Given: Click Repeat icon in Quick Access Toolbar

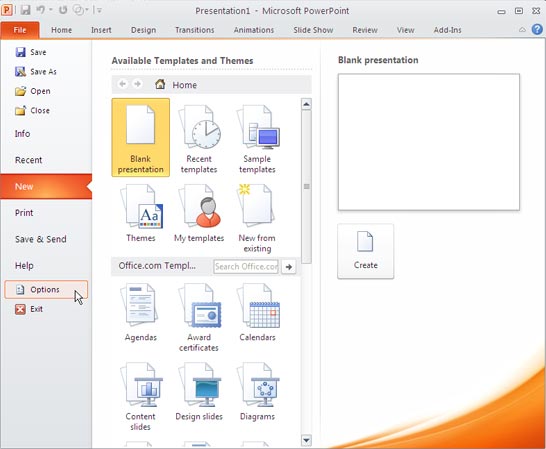Looking at the screenshot, I should 63,10.
